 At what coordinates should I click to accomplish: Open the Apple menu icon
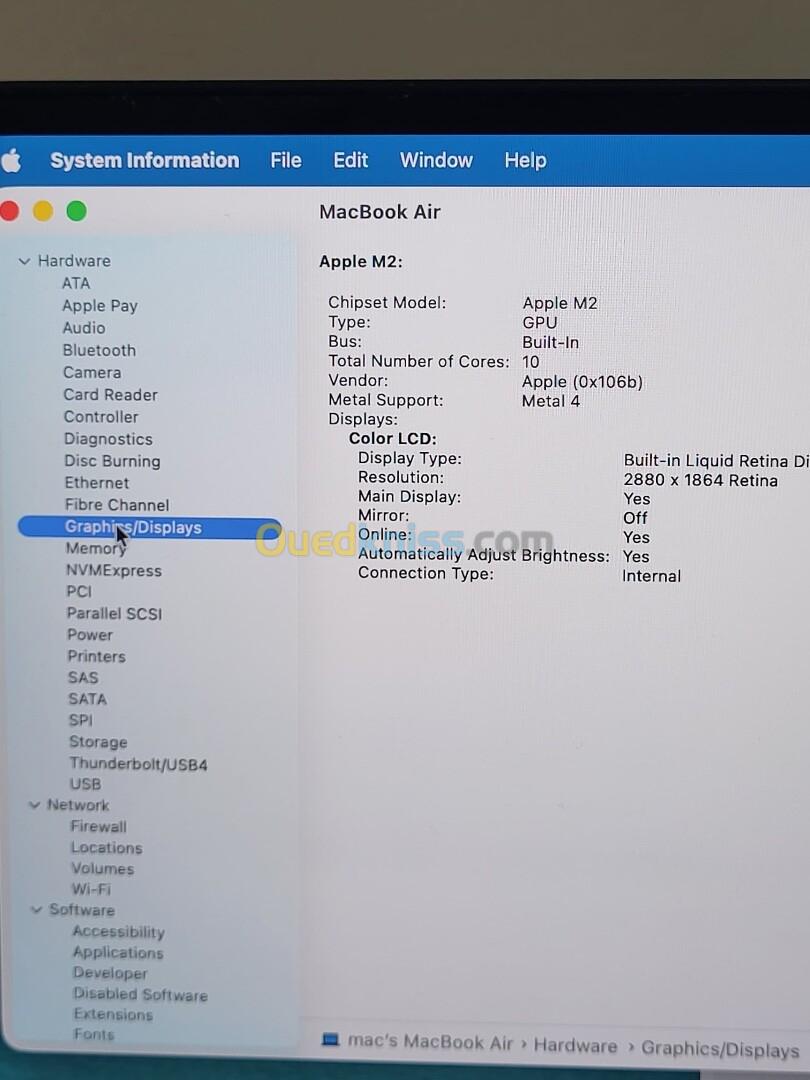10,160
